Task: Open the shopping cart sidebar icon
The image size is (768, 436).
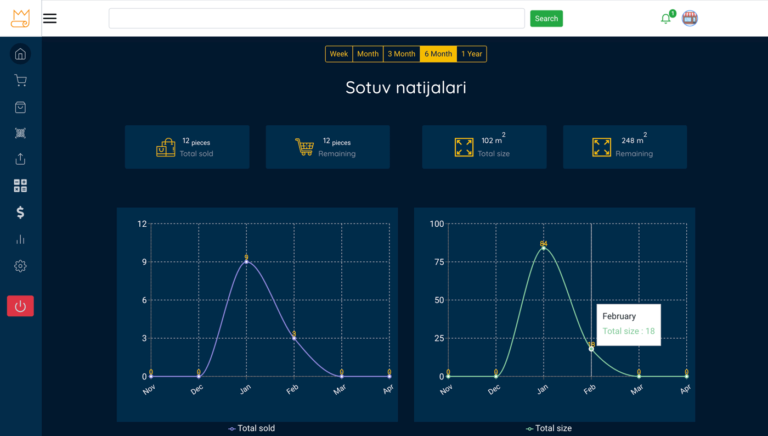Action: (20, 81)
